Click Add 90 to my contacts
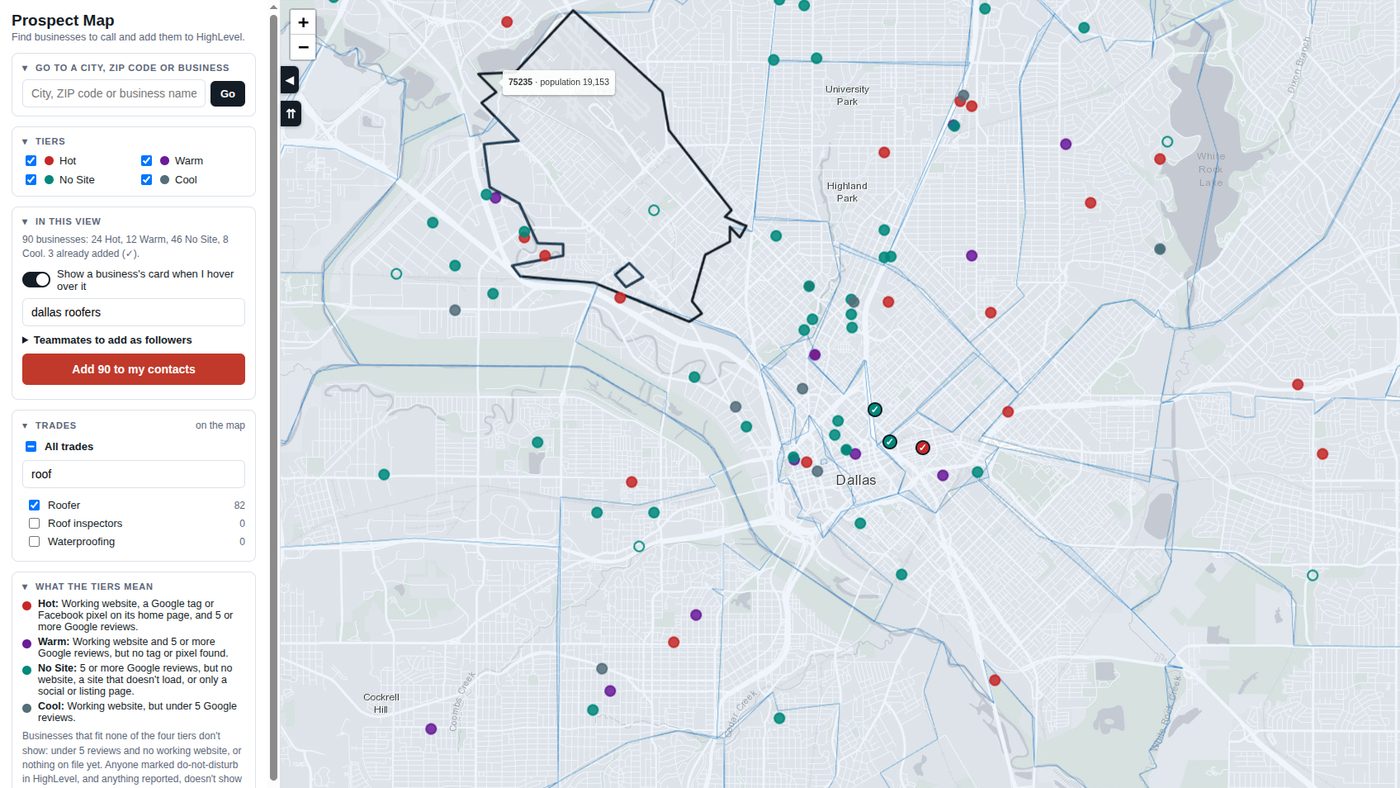The image size is (1400, 788). coord(134,369)
